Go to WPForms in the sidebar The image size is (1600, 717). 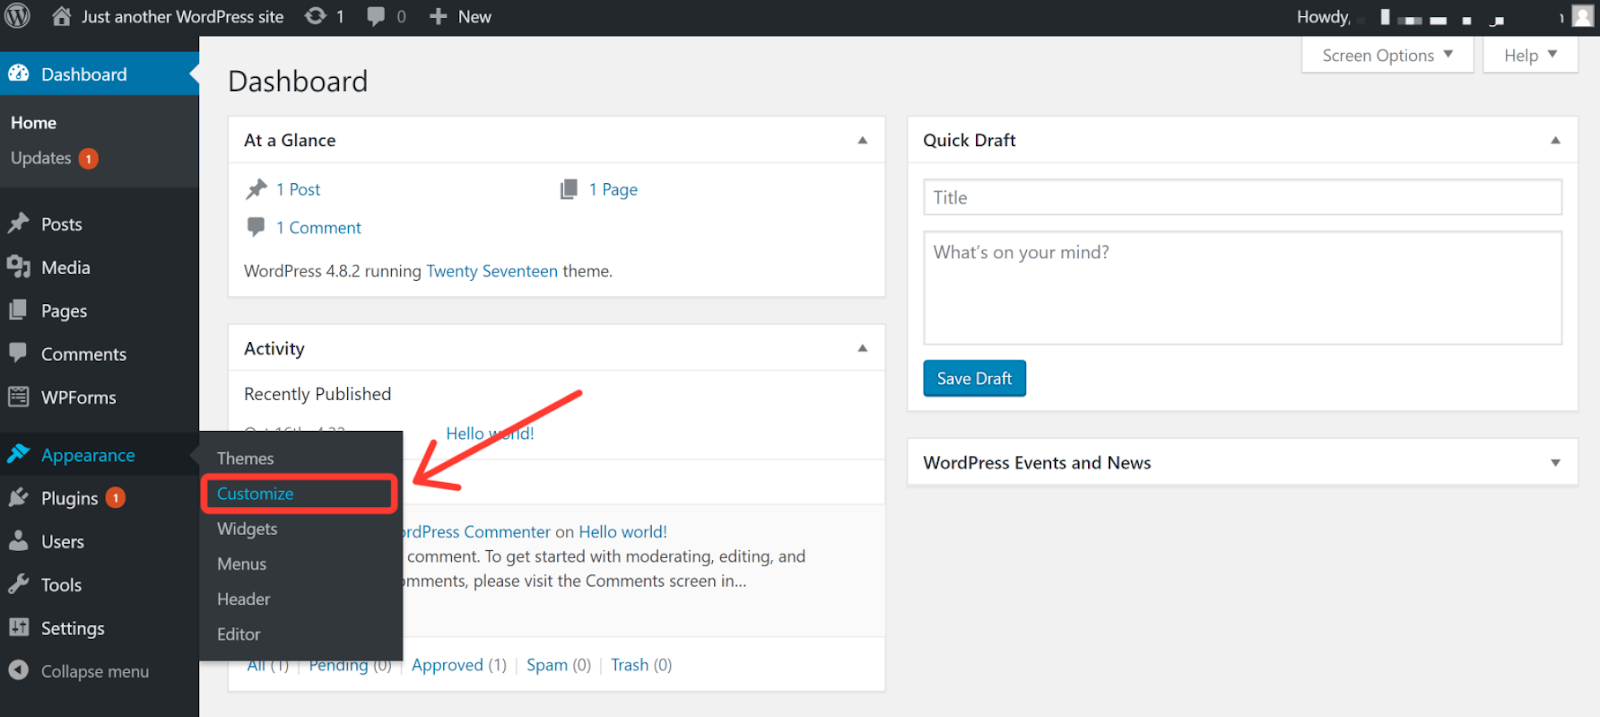pos(78,397)
